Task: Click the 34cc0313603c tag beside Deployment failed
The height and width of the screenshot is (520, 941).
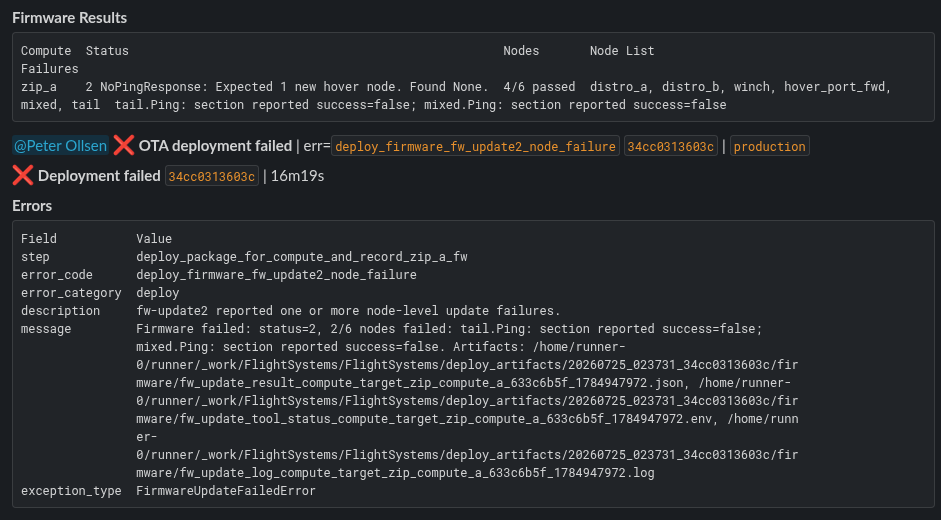Action: pos(212,176)
